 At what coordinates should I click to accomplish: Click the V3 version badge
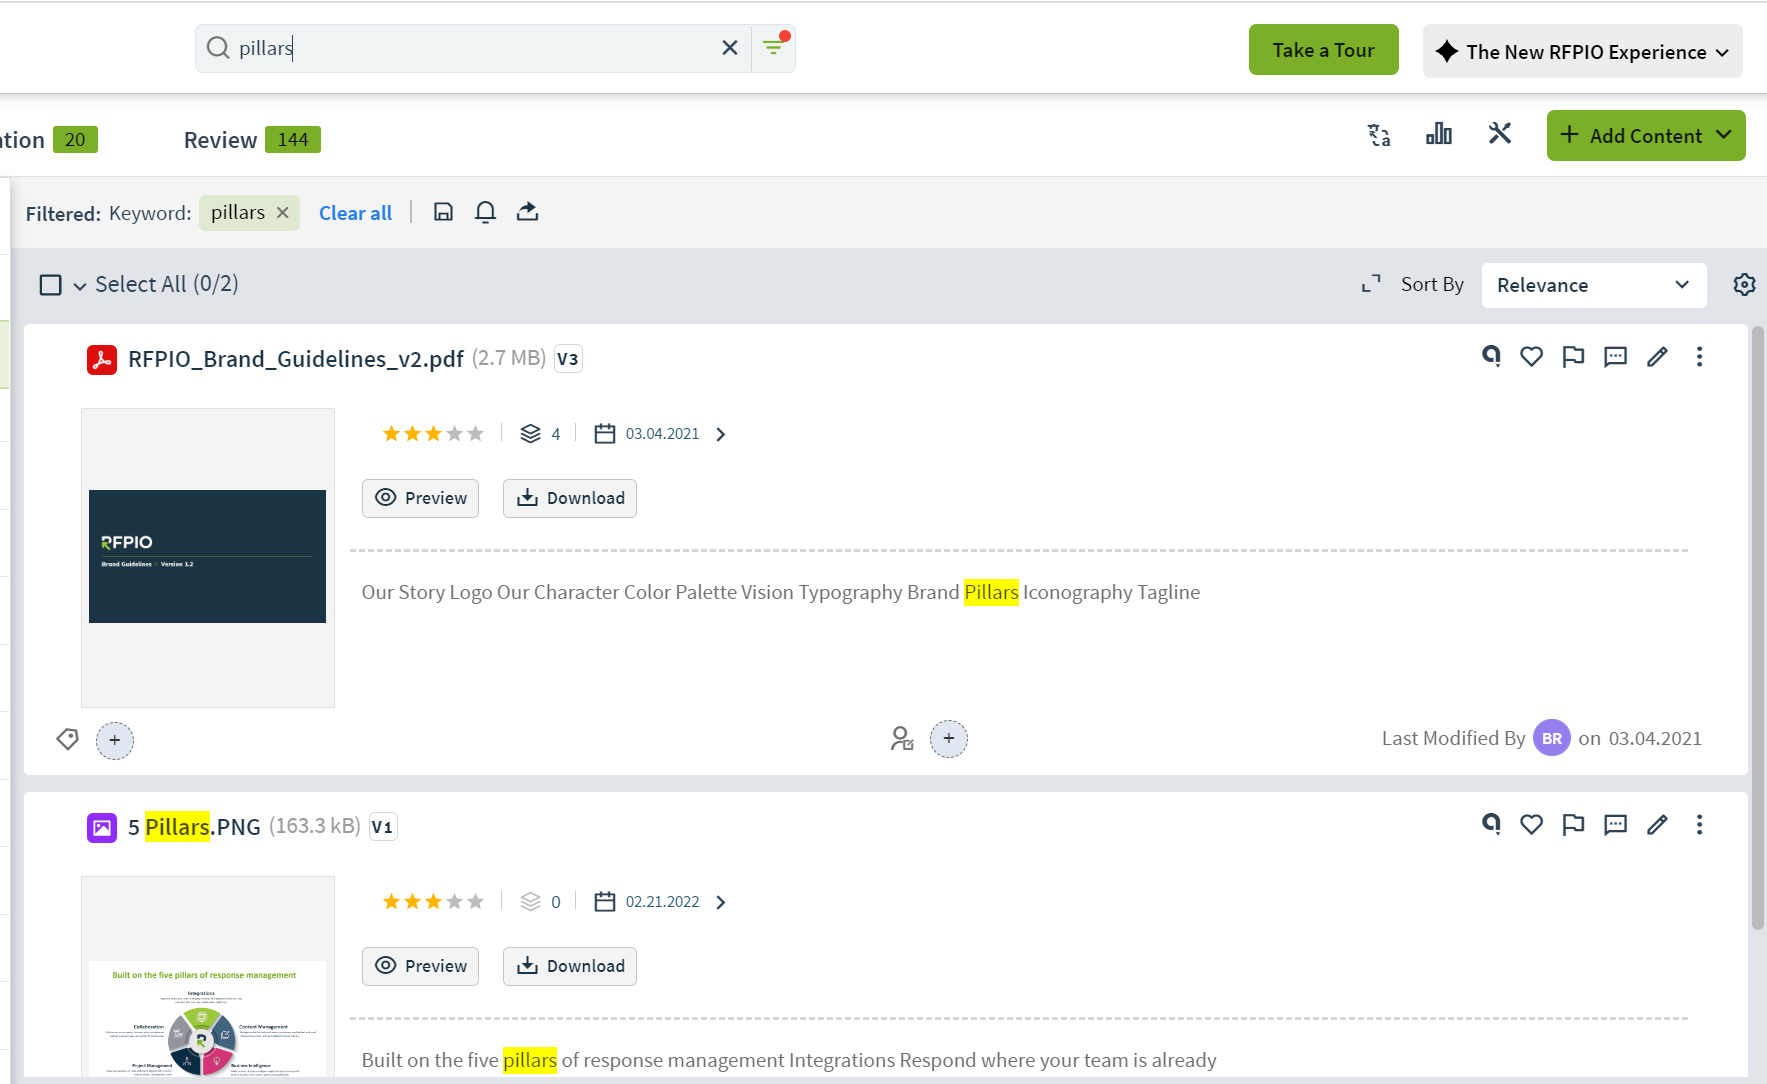(x=568, y=359)
